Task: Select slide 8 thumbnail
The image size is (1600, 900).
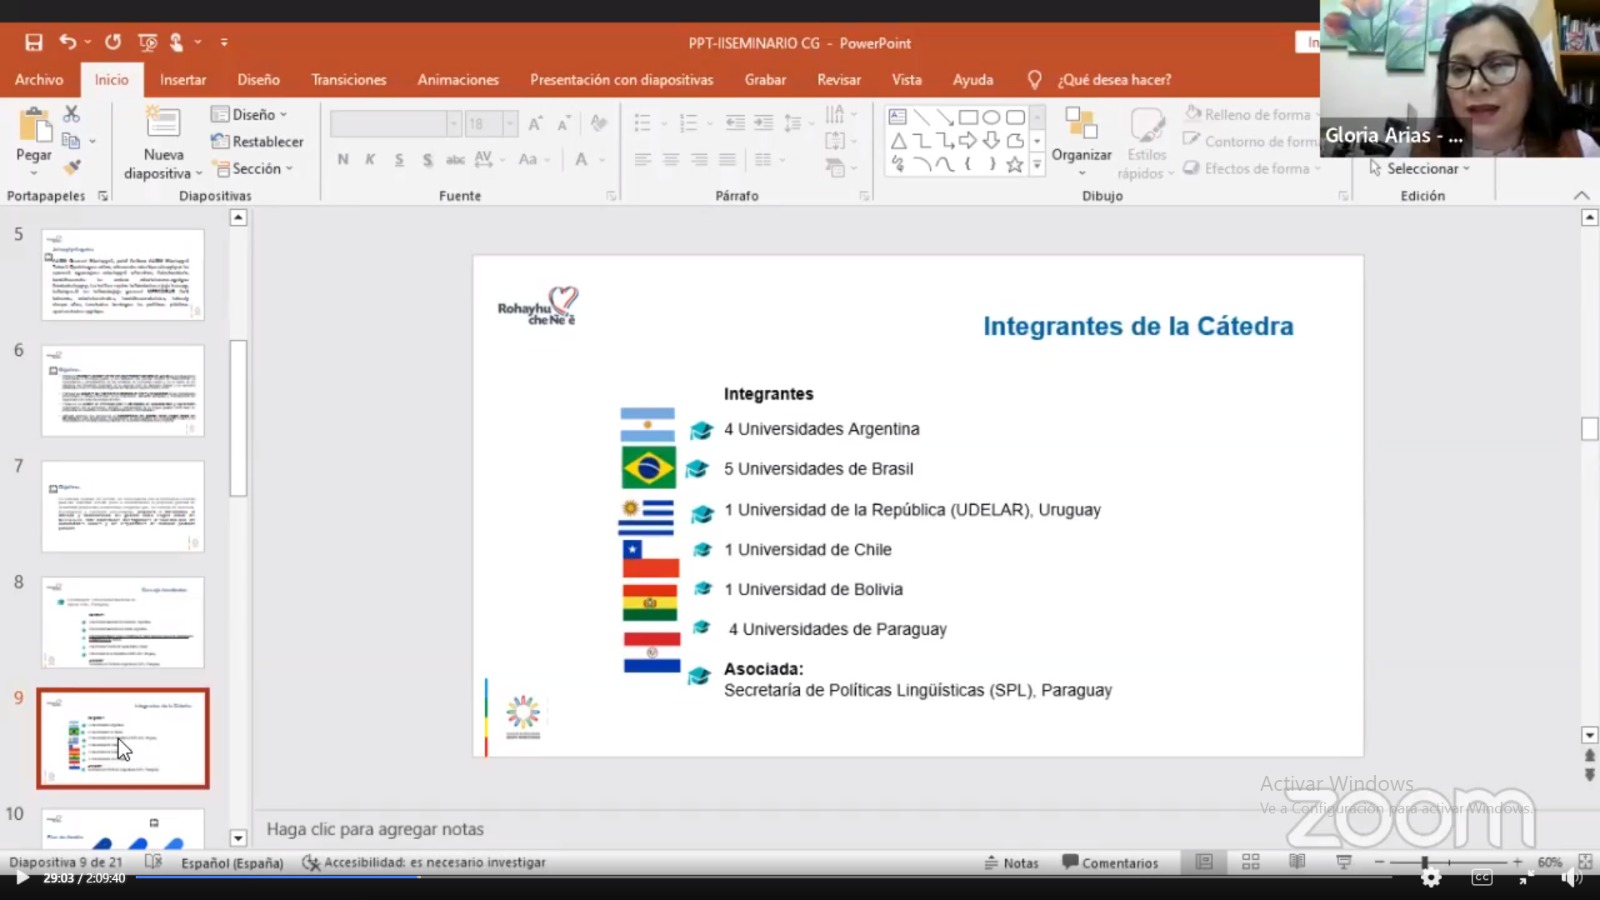Action: [123, 622]
